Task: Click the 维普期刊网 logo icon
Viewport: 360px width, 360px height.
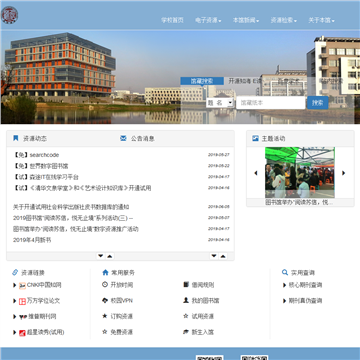Action: [23, 317]
